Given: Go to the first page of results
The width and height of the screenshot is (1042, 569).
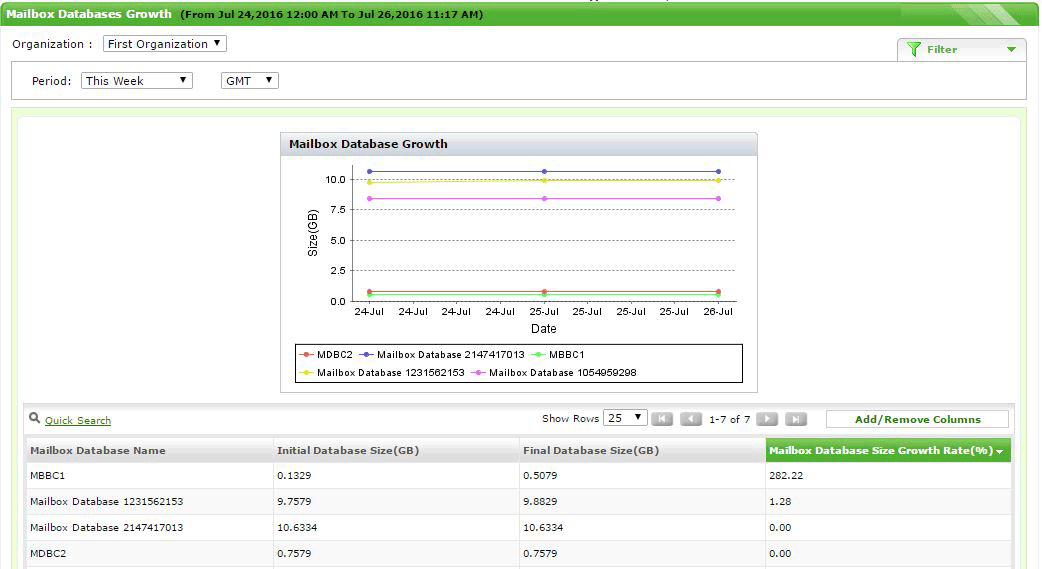Looking at the screenshot, I should point(662,419).
